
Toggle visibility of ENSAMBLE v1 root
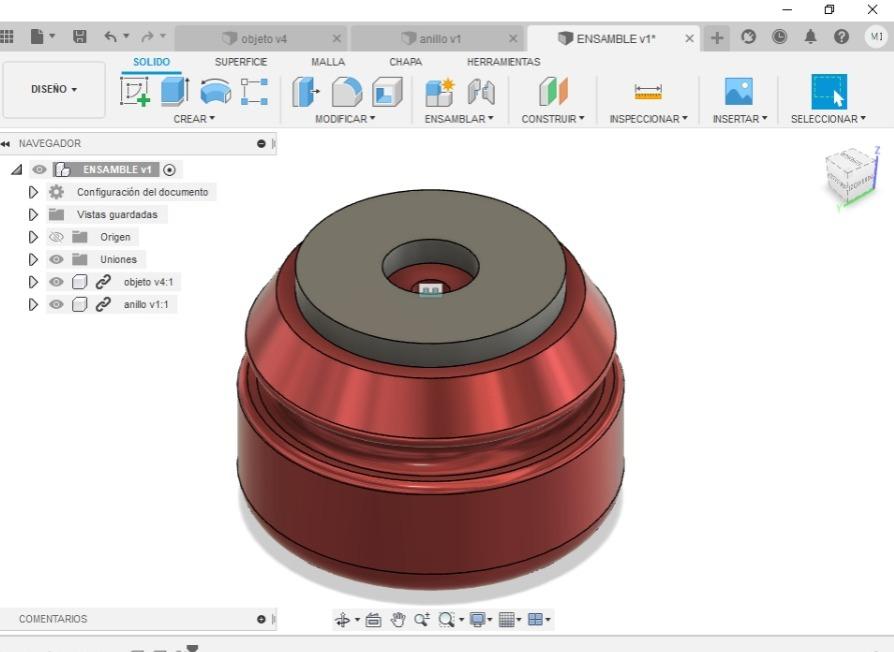pyautogui.click(x=39, y=169)
